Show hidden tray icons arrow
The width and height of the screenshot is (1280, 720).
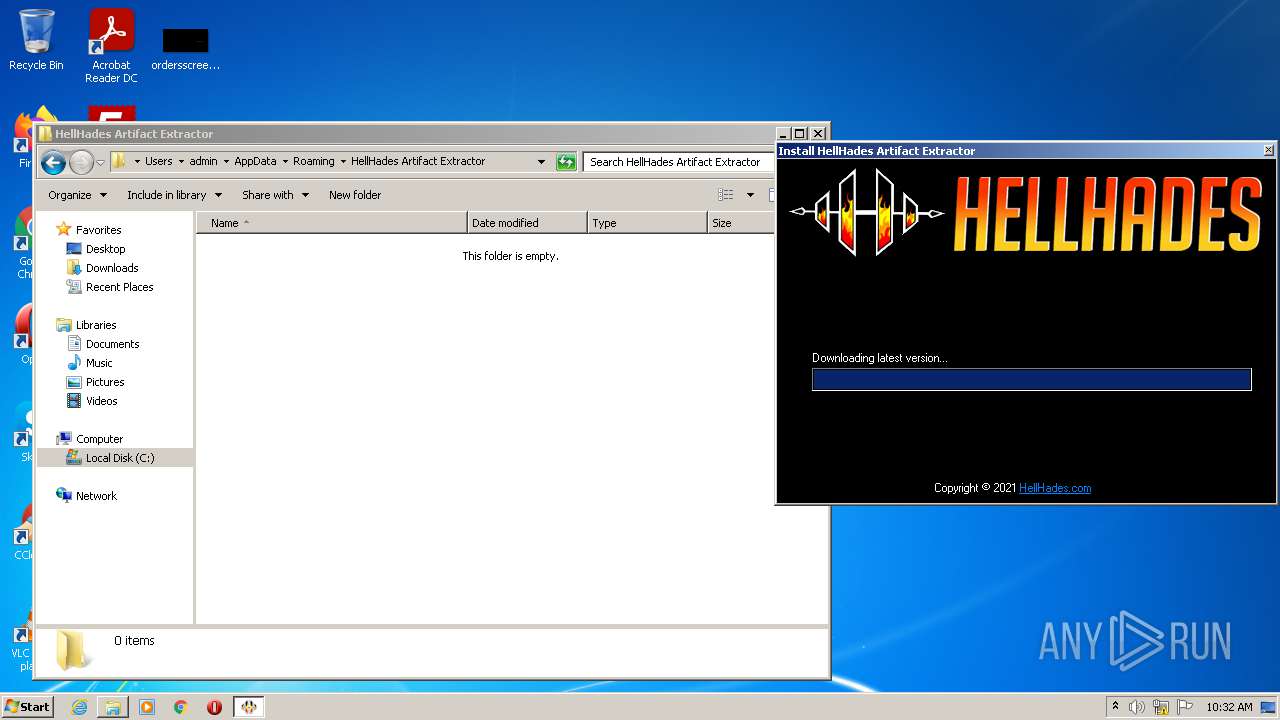pyautogui.click(x=1115, y=706)
